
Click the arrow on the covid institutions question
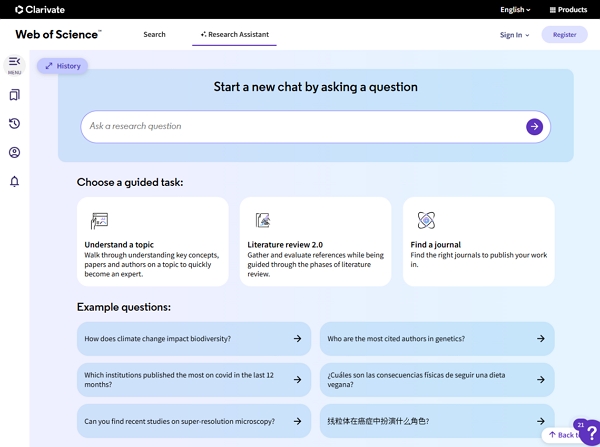[x=297, y=379]
